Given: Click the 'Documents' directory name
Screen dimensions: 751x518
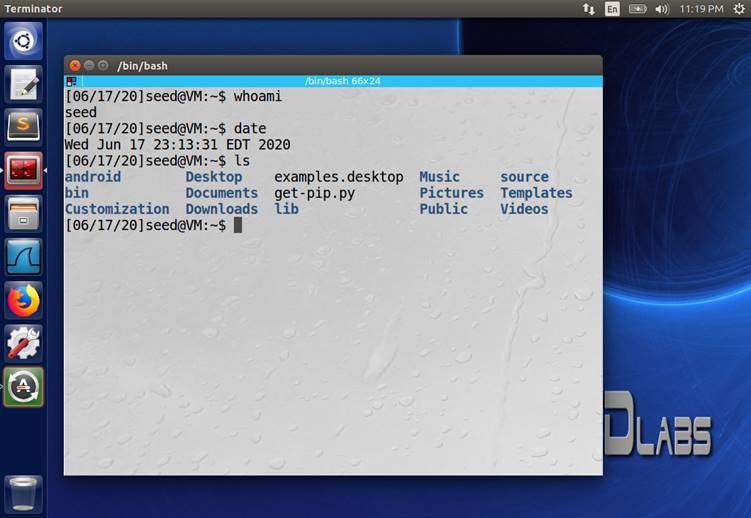Looking at the screenshot, I should click(x=222, y=193).
